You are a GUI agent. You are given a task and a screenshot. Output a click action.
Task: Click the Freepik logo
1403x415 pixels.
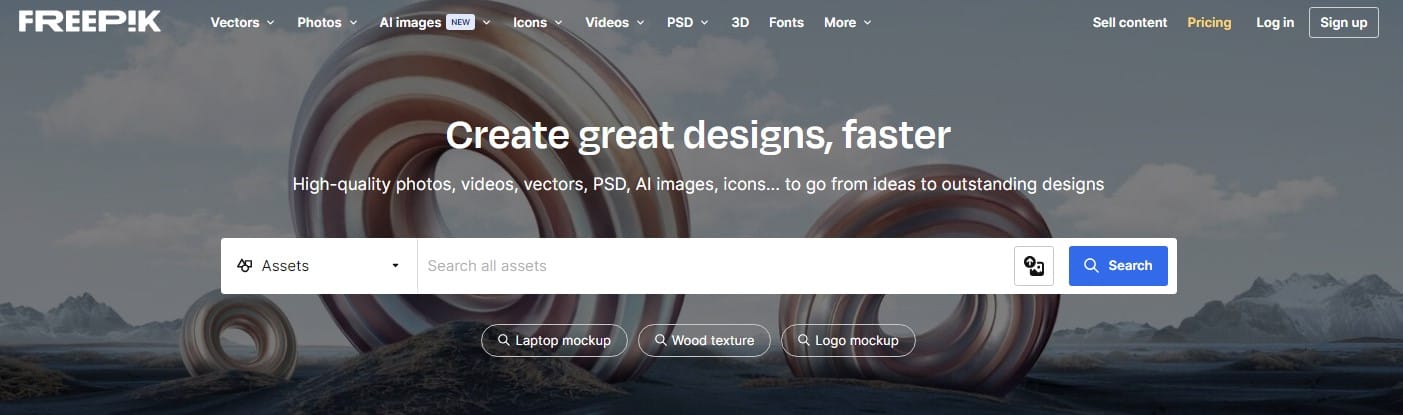pos(89,22)
